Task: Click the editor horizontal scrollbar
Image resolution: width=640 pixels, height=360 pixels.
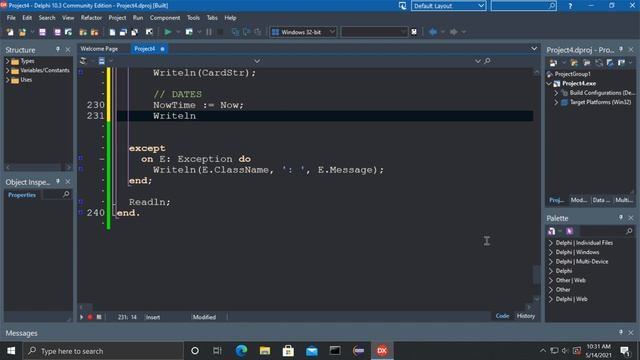Action: (x=305, y=307)
